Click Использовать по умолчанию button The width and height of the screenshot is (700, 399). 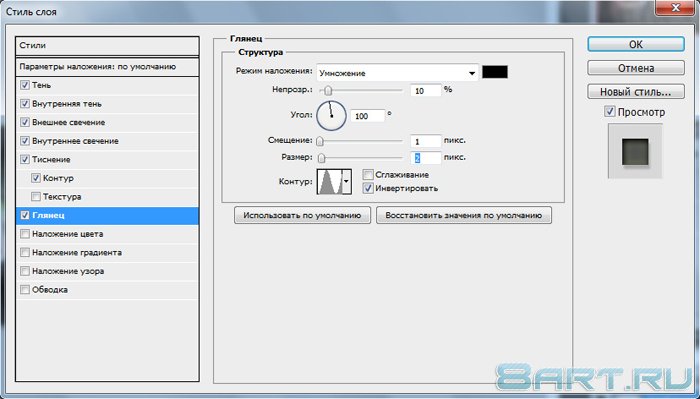coord(302,215)
